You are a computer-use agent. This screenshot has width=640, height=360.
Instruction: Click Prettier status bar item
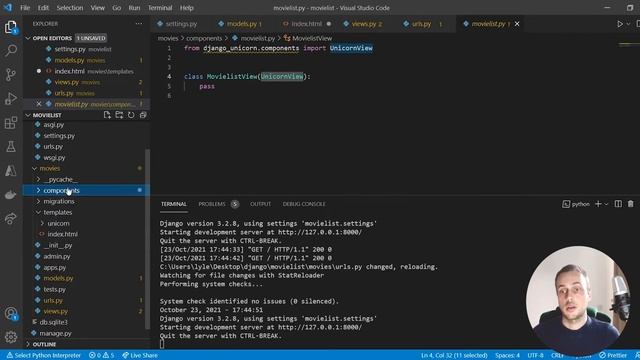coord(613,355)
